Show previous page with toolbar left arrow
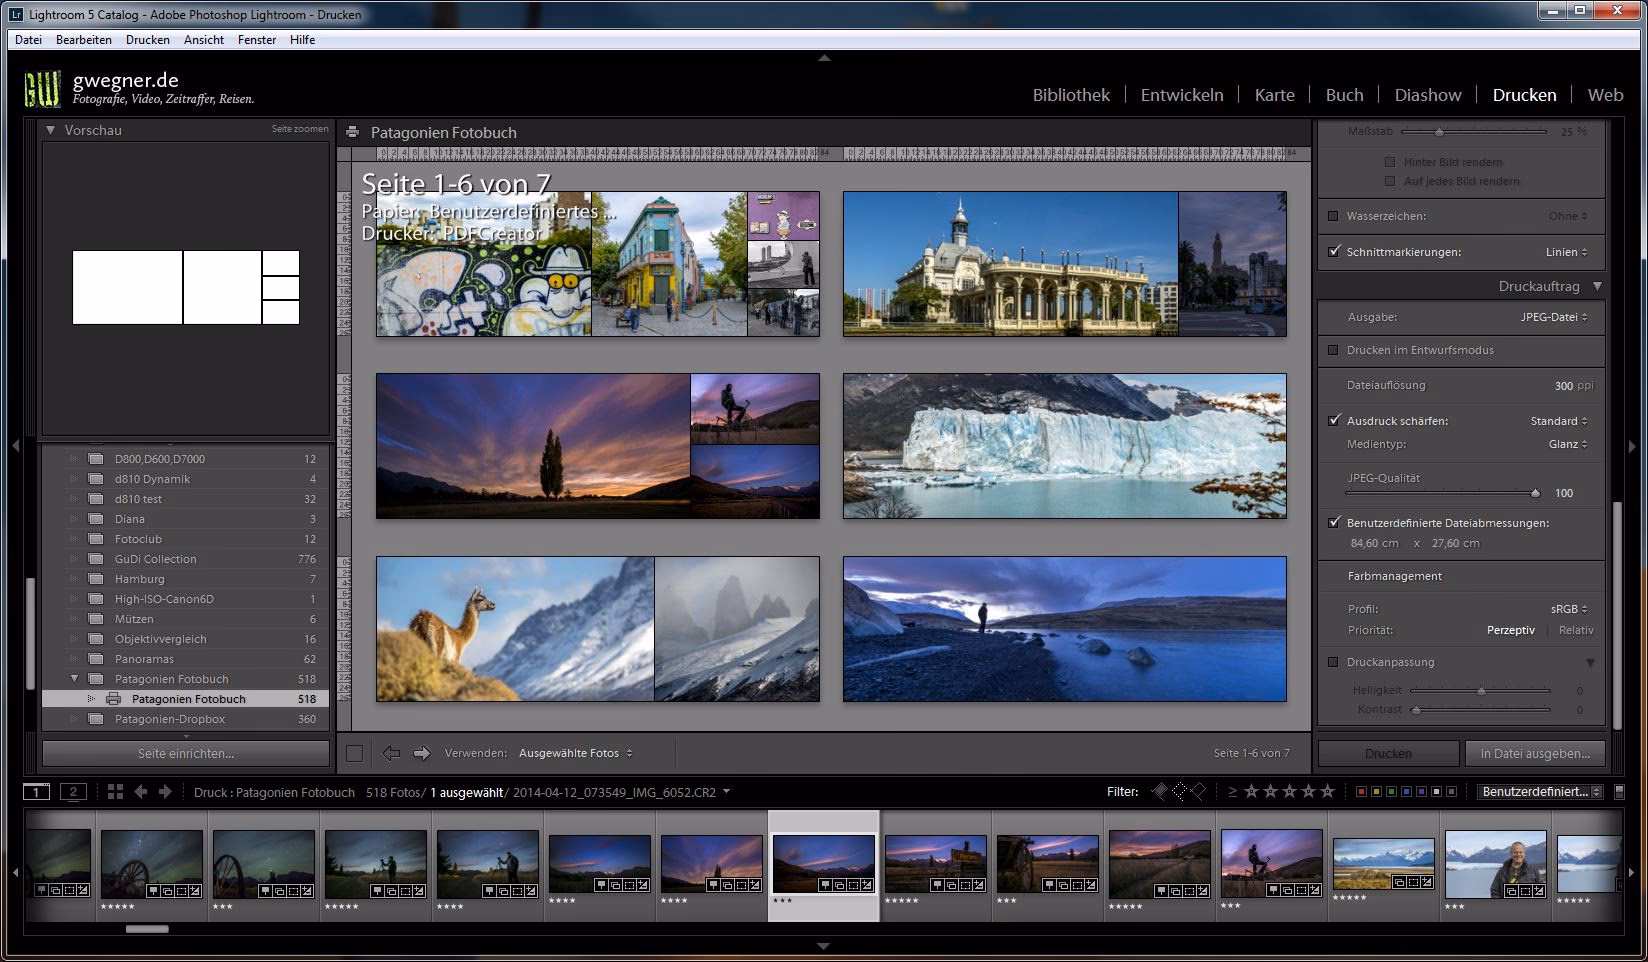The width and height of the screenshot is (1648, 962). pos(391,753)
